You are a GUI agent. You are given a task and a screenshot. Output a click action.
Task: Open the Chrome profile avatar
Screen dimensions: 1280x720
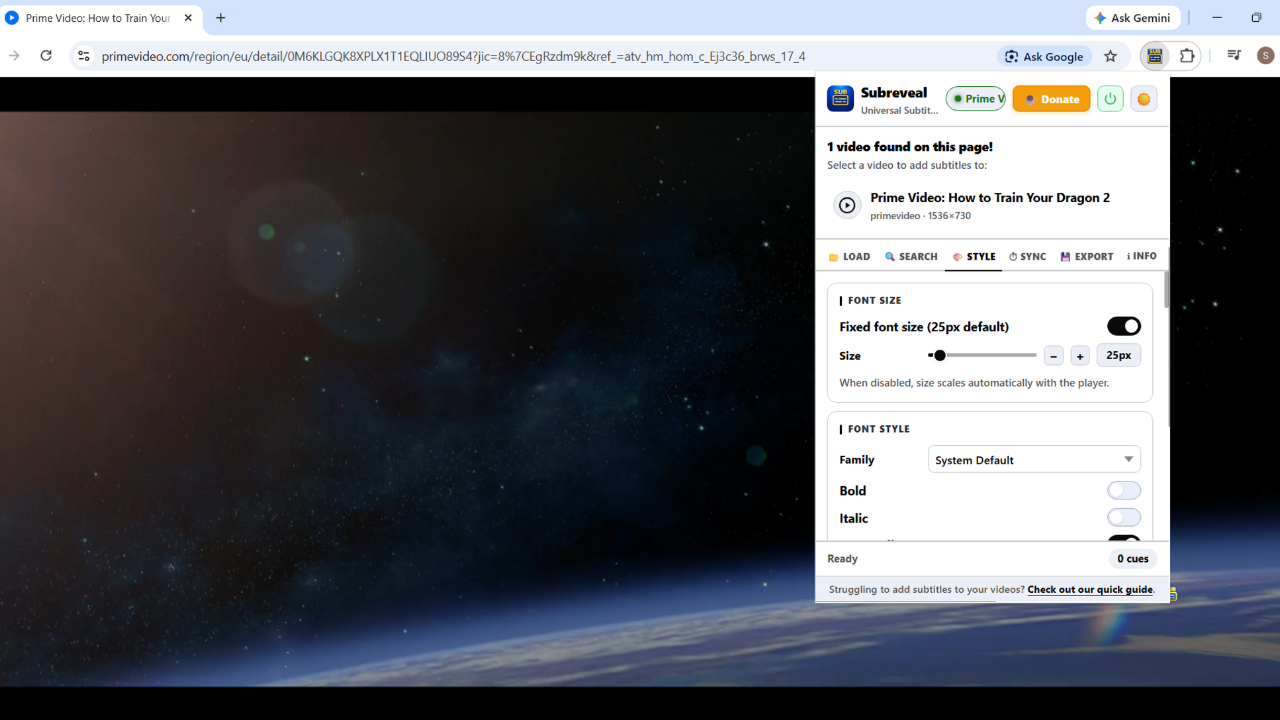[x=1266, y=56]
